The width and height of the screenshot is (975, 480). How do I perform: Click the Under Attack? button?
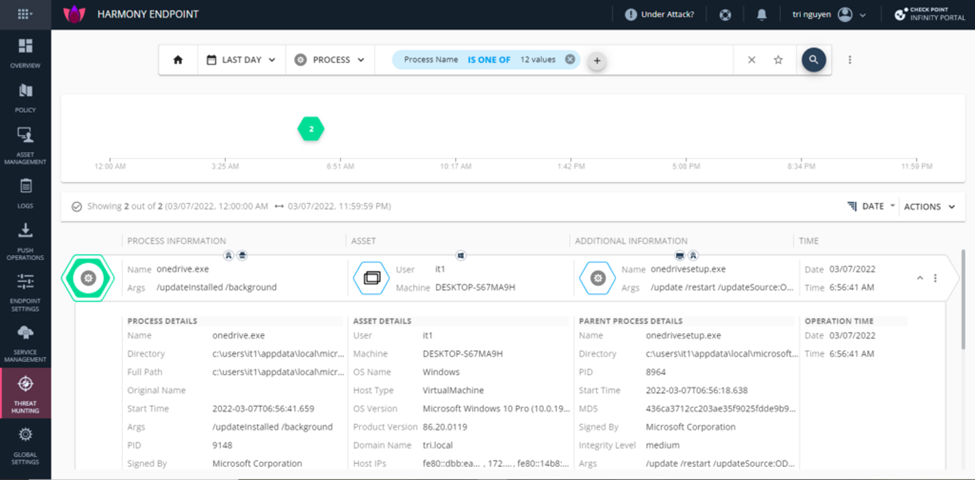pyautogui.click(x=660, y=14)
